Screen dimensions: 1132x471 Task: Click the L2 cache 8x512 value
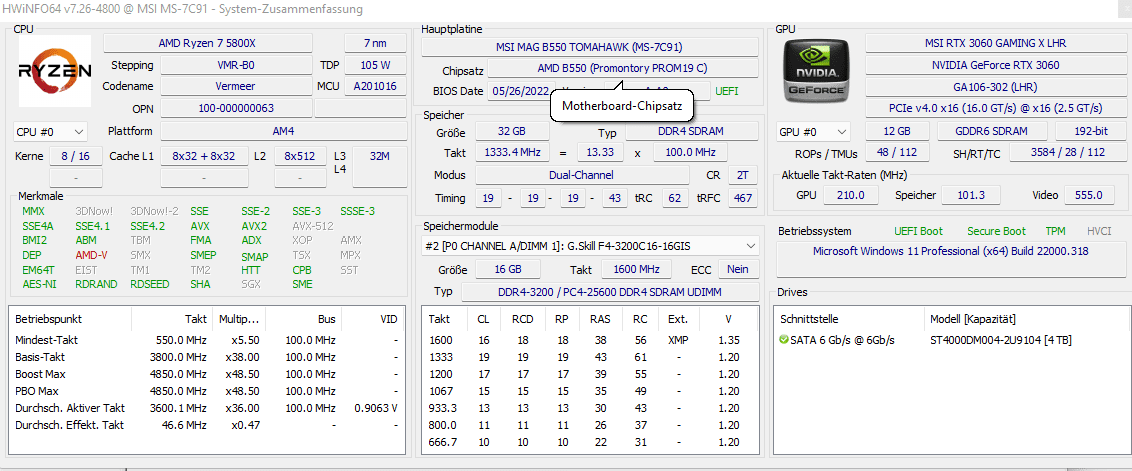pos(300,156)
